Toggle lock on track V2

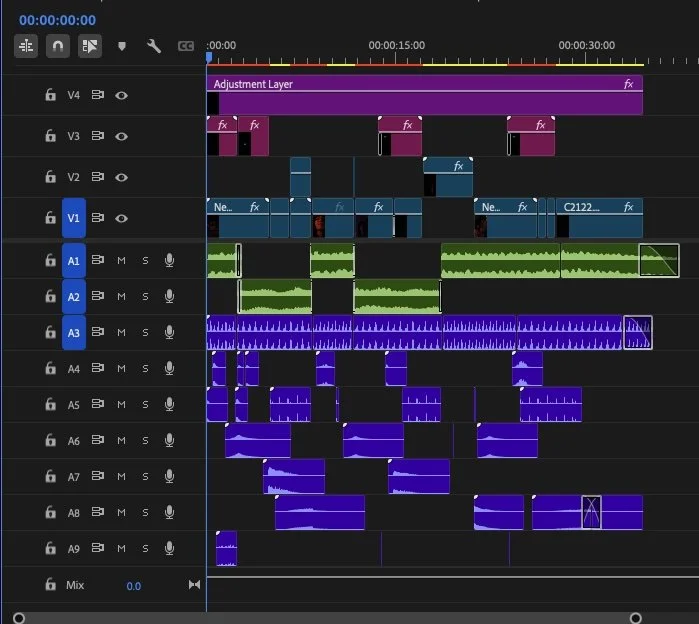tap(50, 177)
